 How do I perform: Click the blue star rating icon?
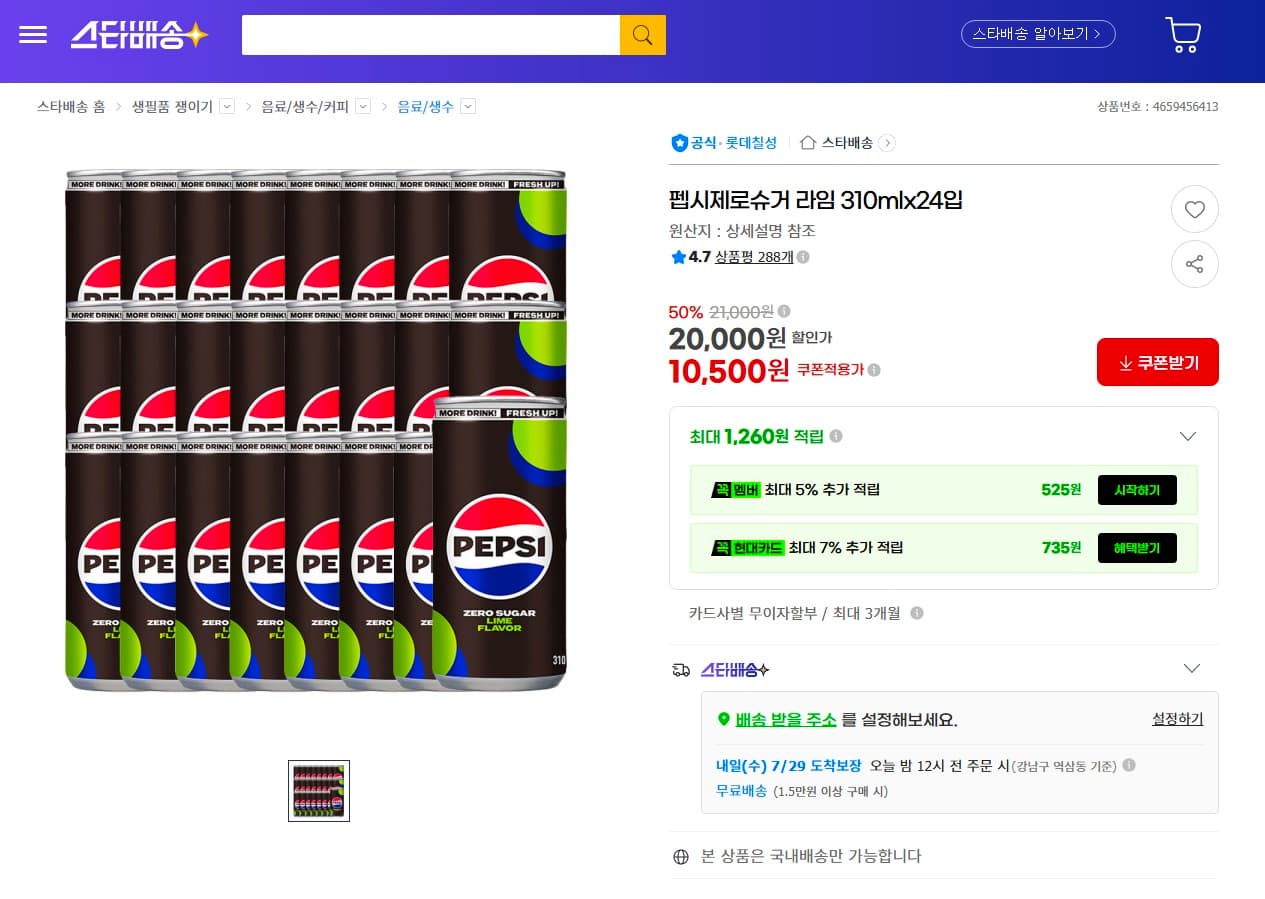point(679,257)
